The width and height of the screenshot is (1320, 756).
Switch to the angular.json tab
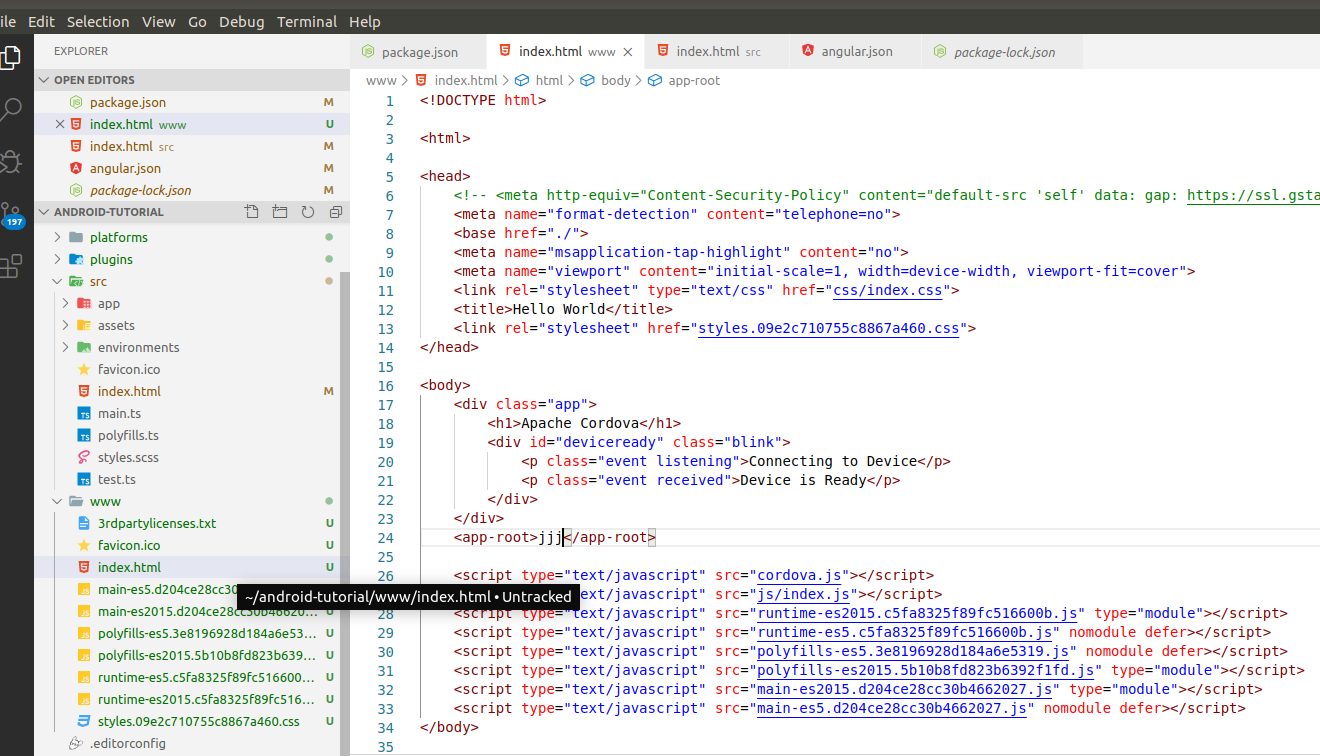coord(854,51)
